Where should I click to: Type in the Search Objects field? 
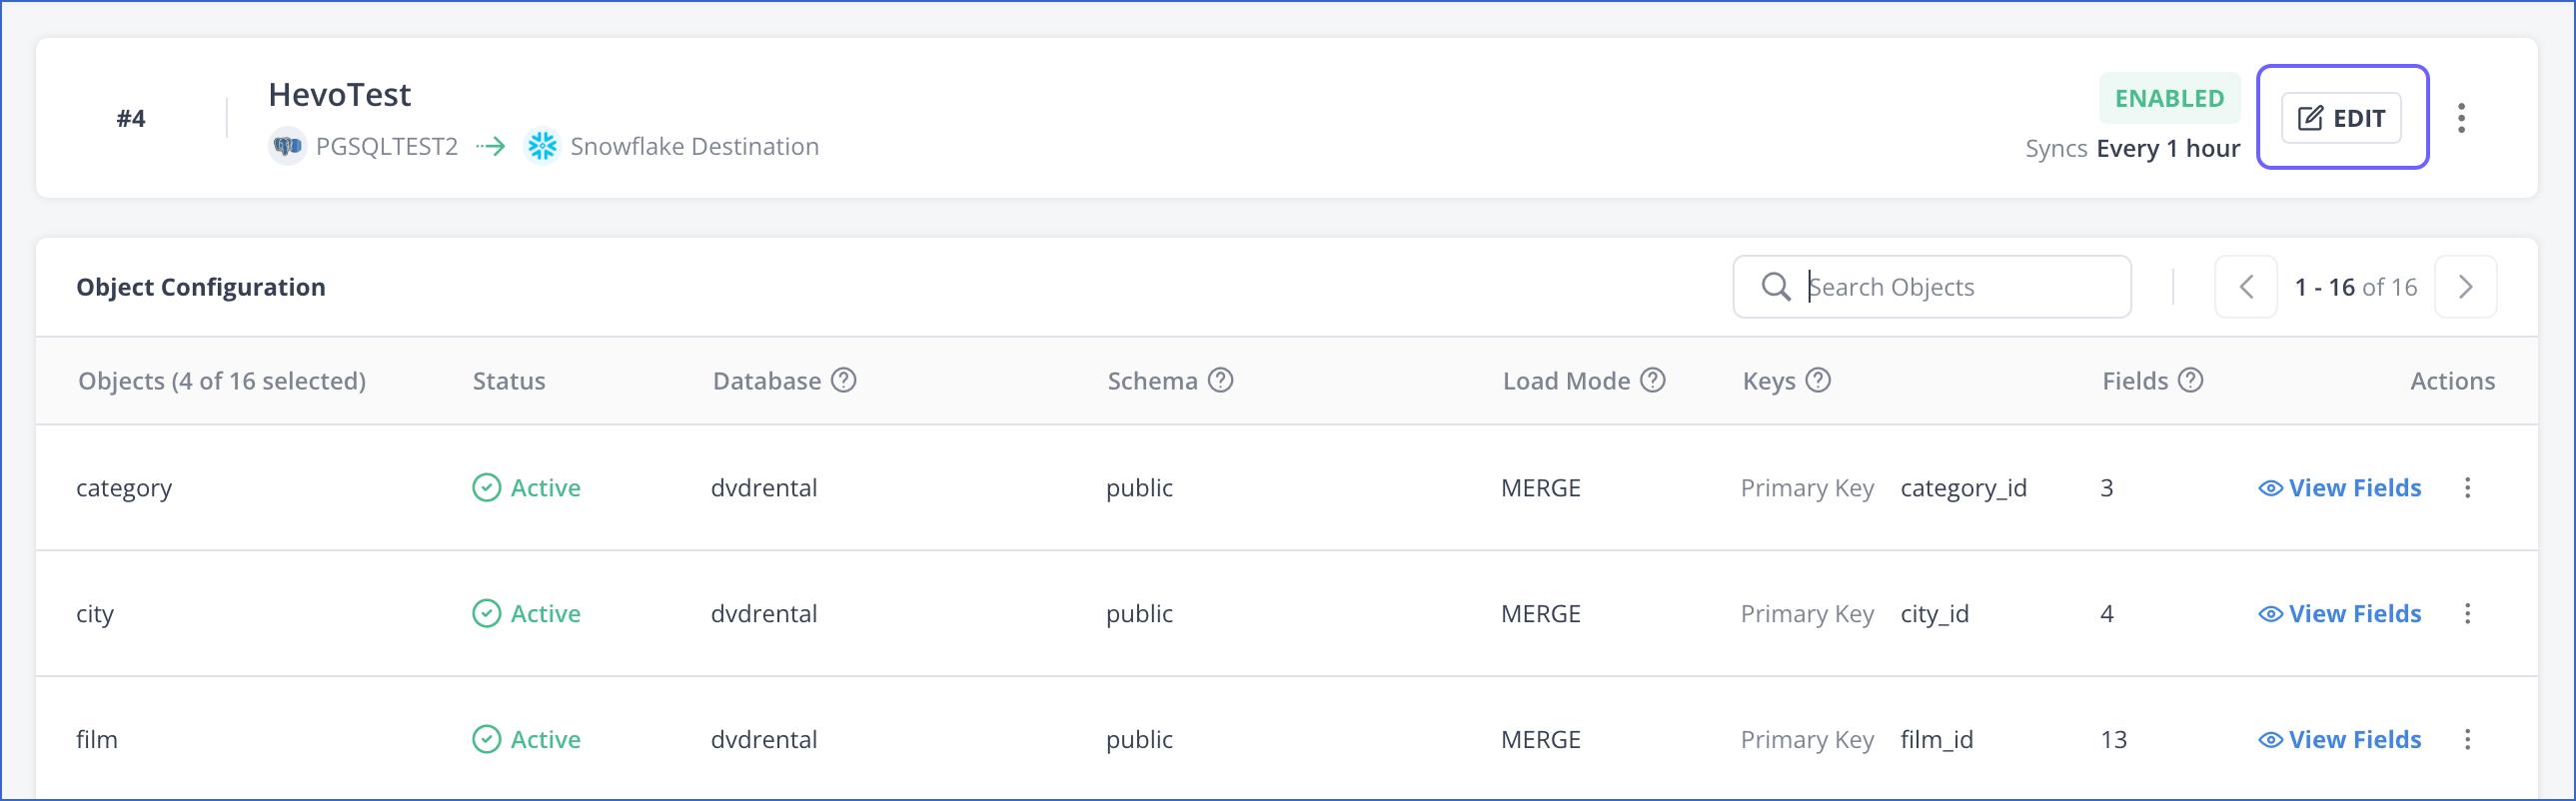pos(1960,287)
